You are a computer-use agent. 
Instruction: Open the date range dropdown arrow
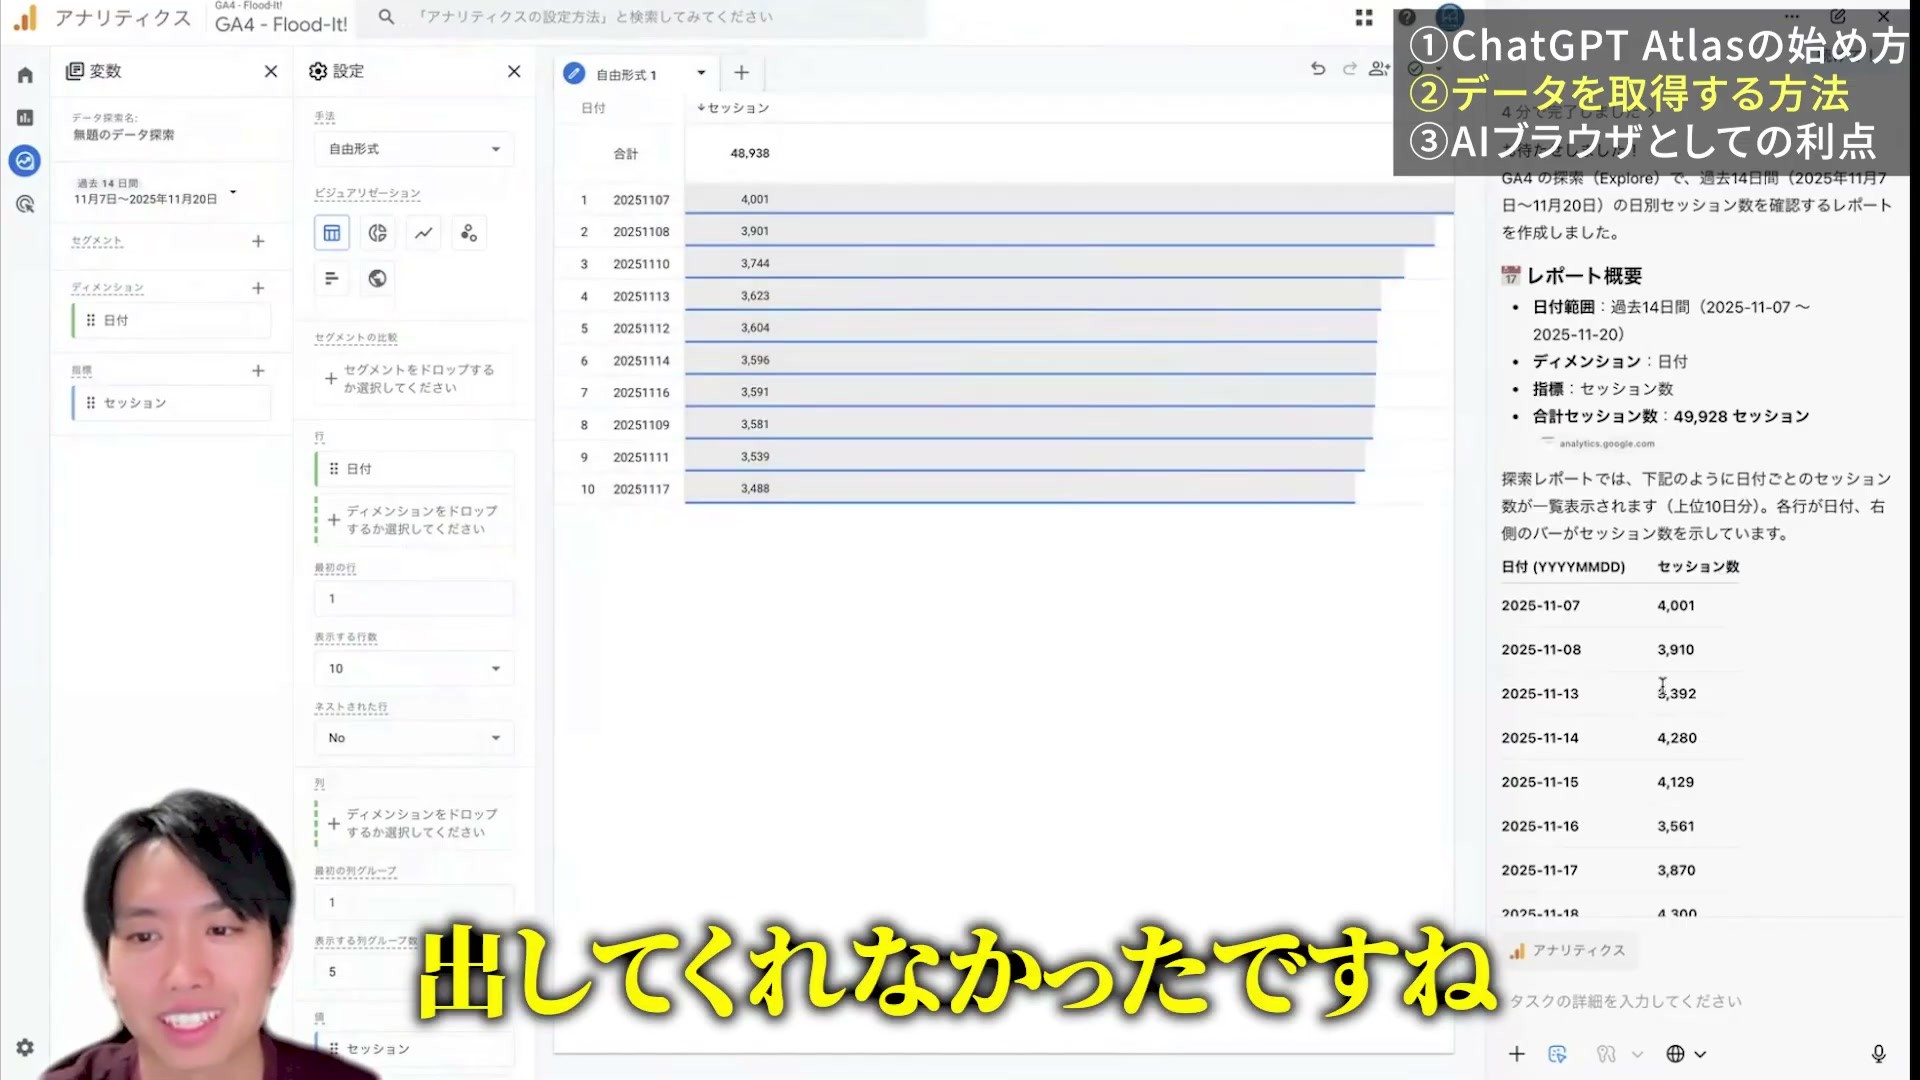233,192
